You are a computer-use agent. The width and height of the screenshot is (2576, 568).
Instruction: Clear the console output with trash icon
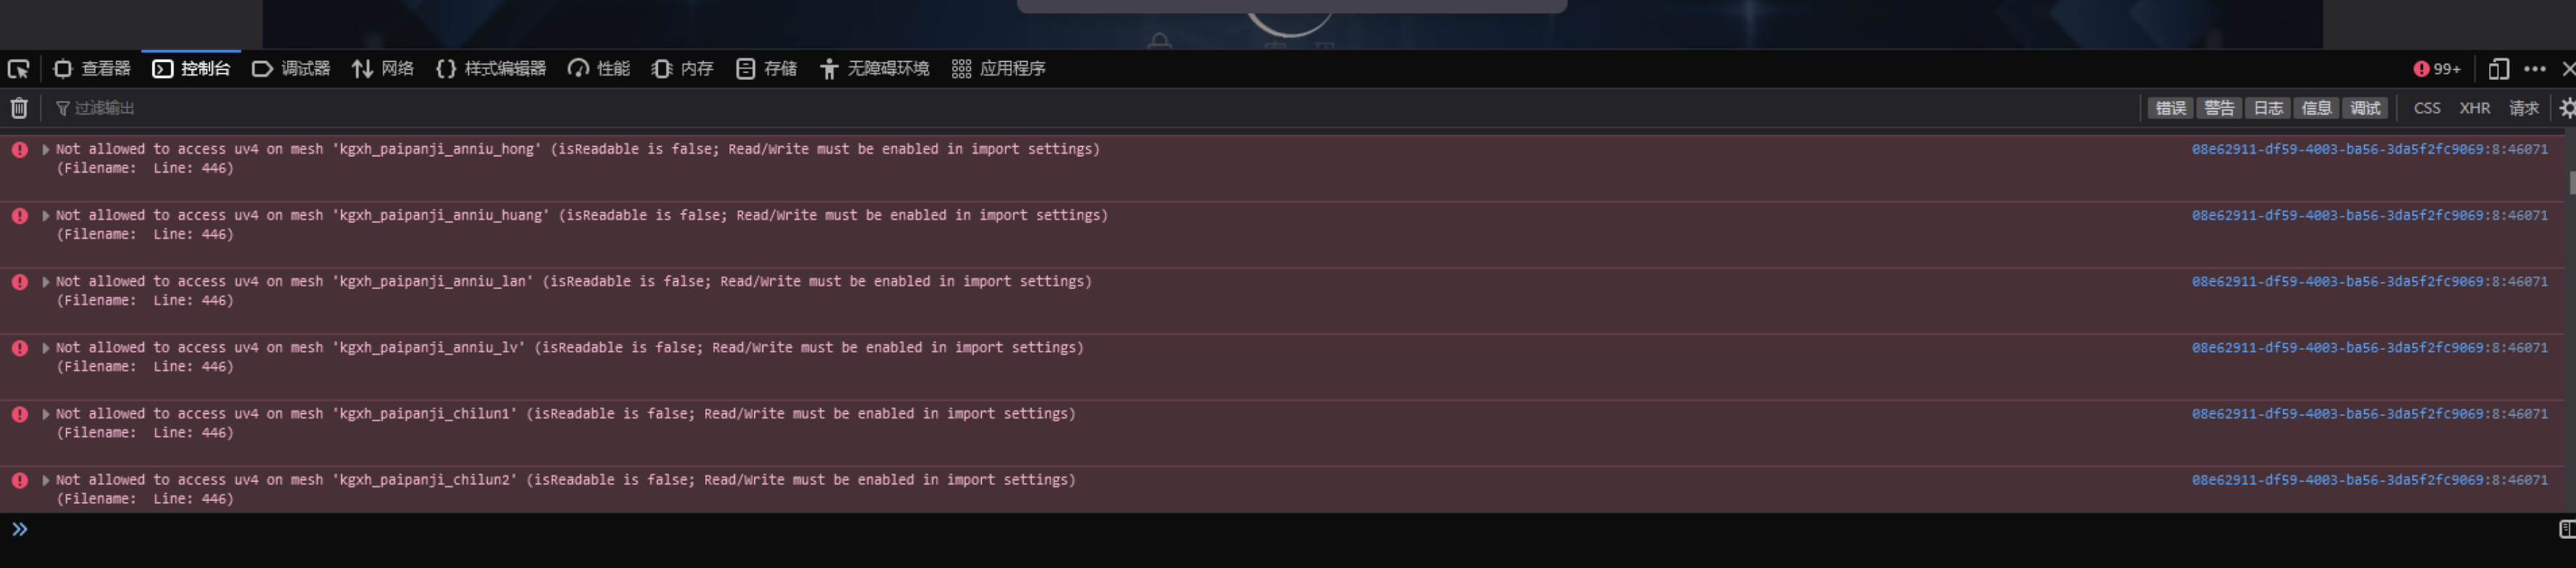[x=19, y=108]
